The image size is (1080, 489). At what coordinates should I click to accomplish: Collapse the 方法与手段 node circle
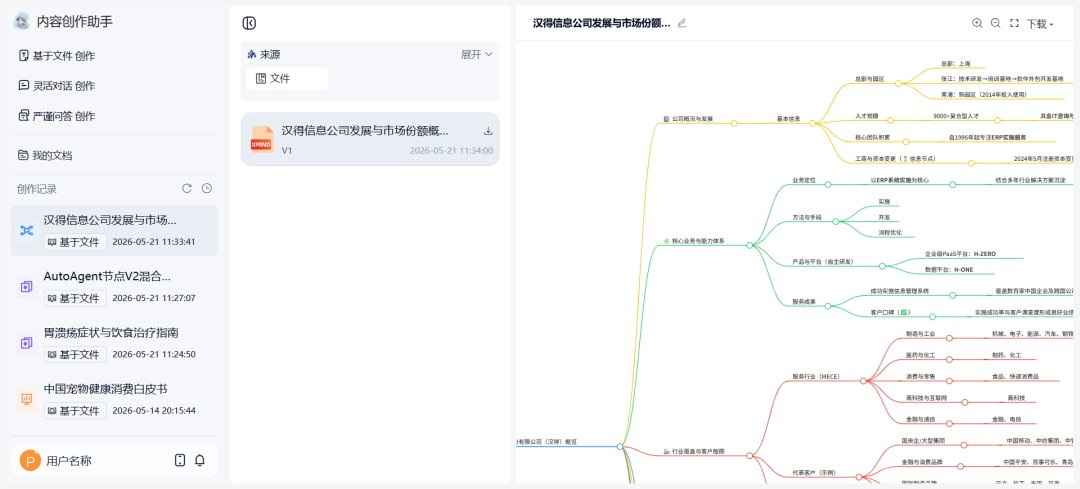pos(835,222)
